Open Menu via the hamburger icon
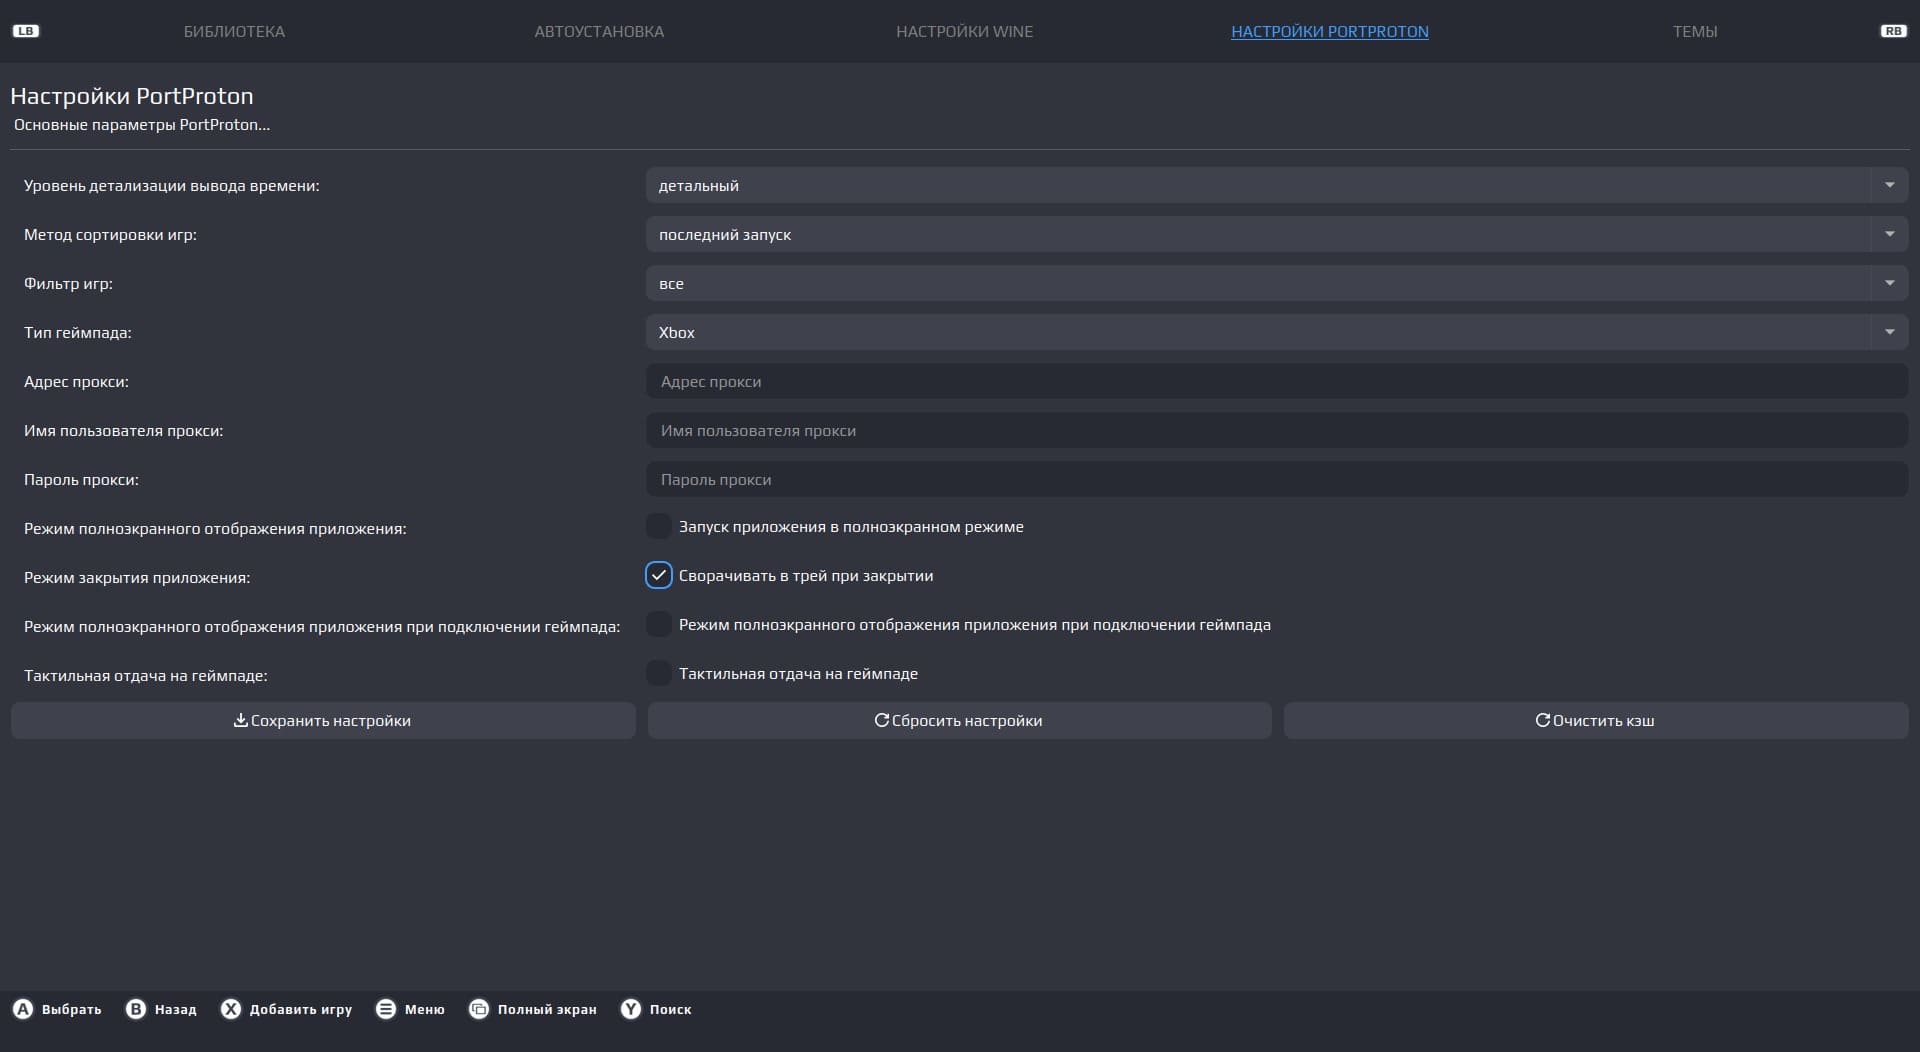 point(386,1009)
